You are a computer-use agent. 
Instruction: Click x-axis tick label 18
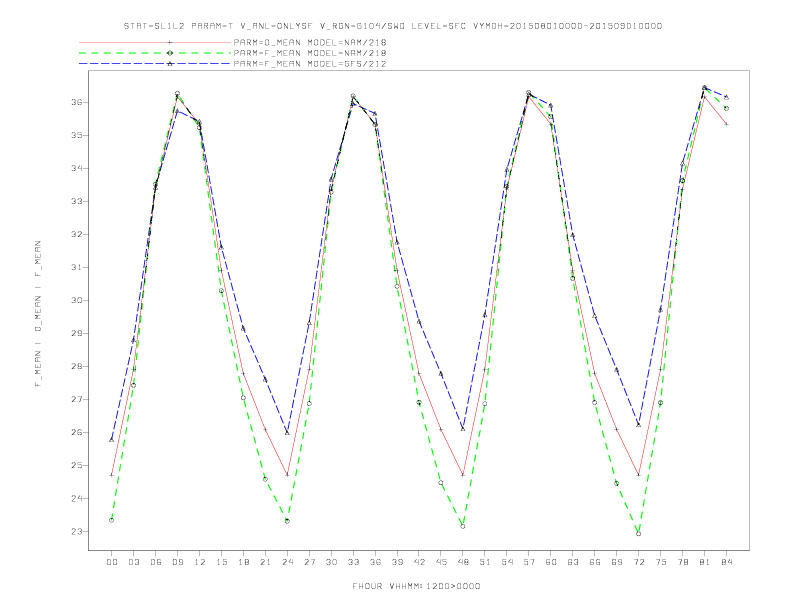(243, 562)
